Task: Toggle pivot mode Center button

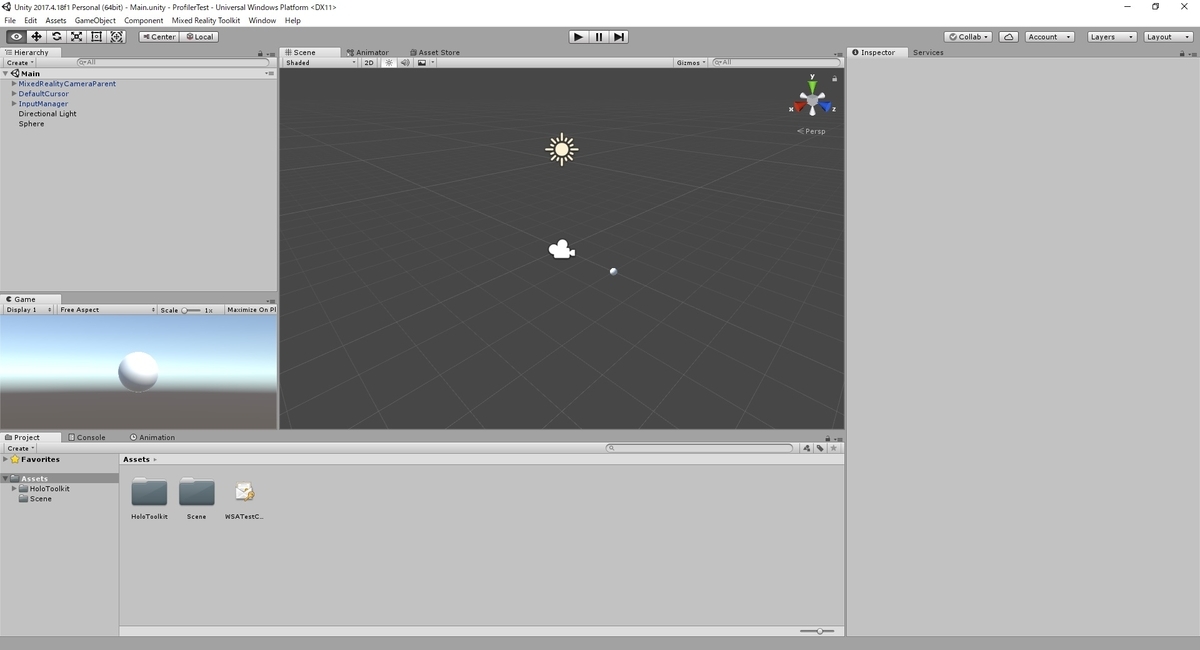Action: (x=159, y=37)
